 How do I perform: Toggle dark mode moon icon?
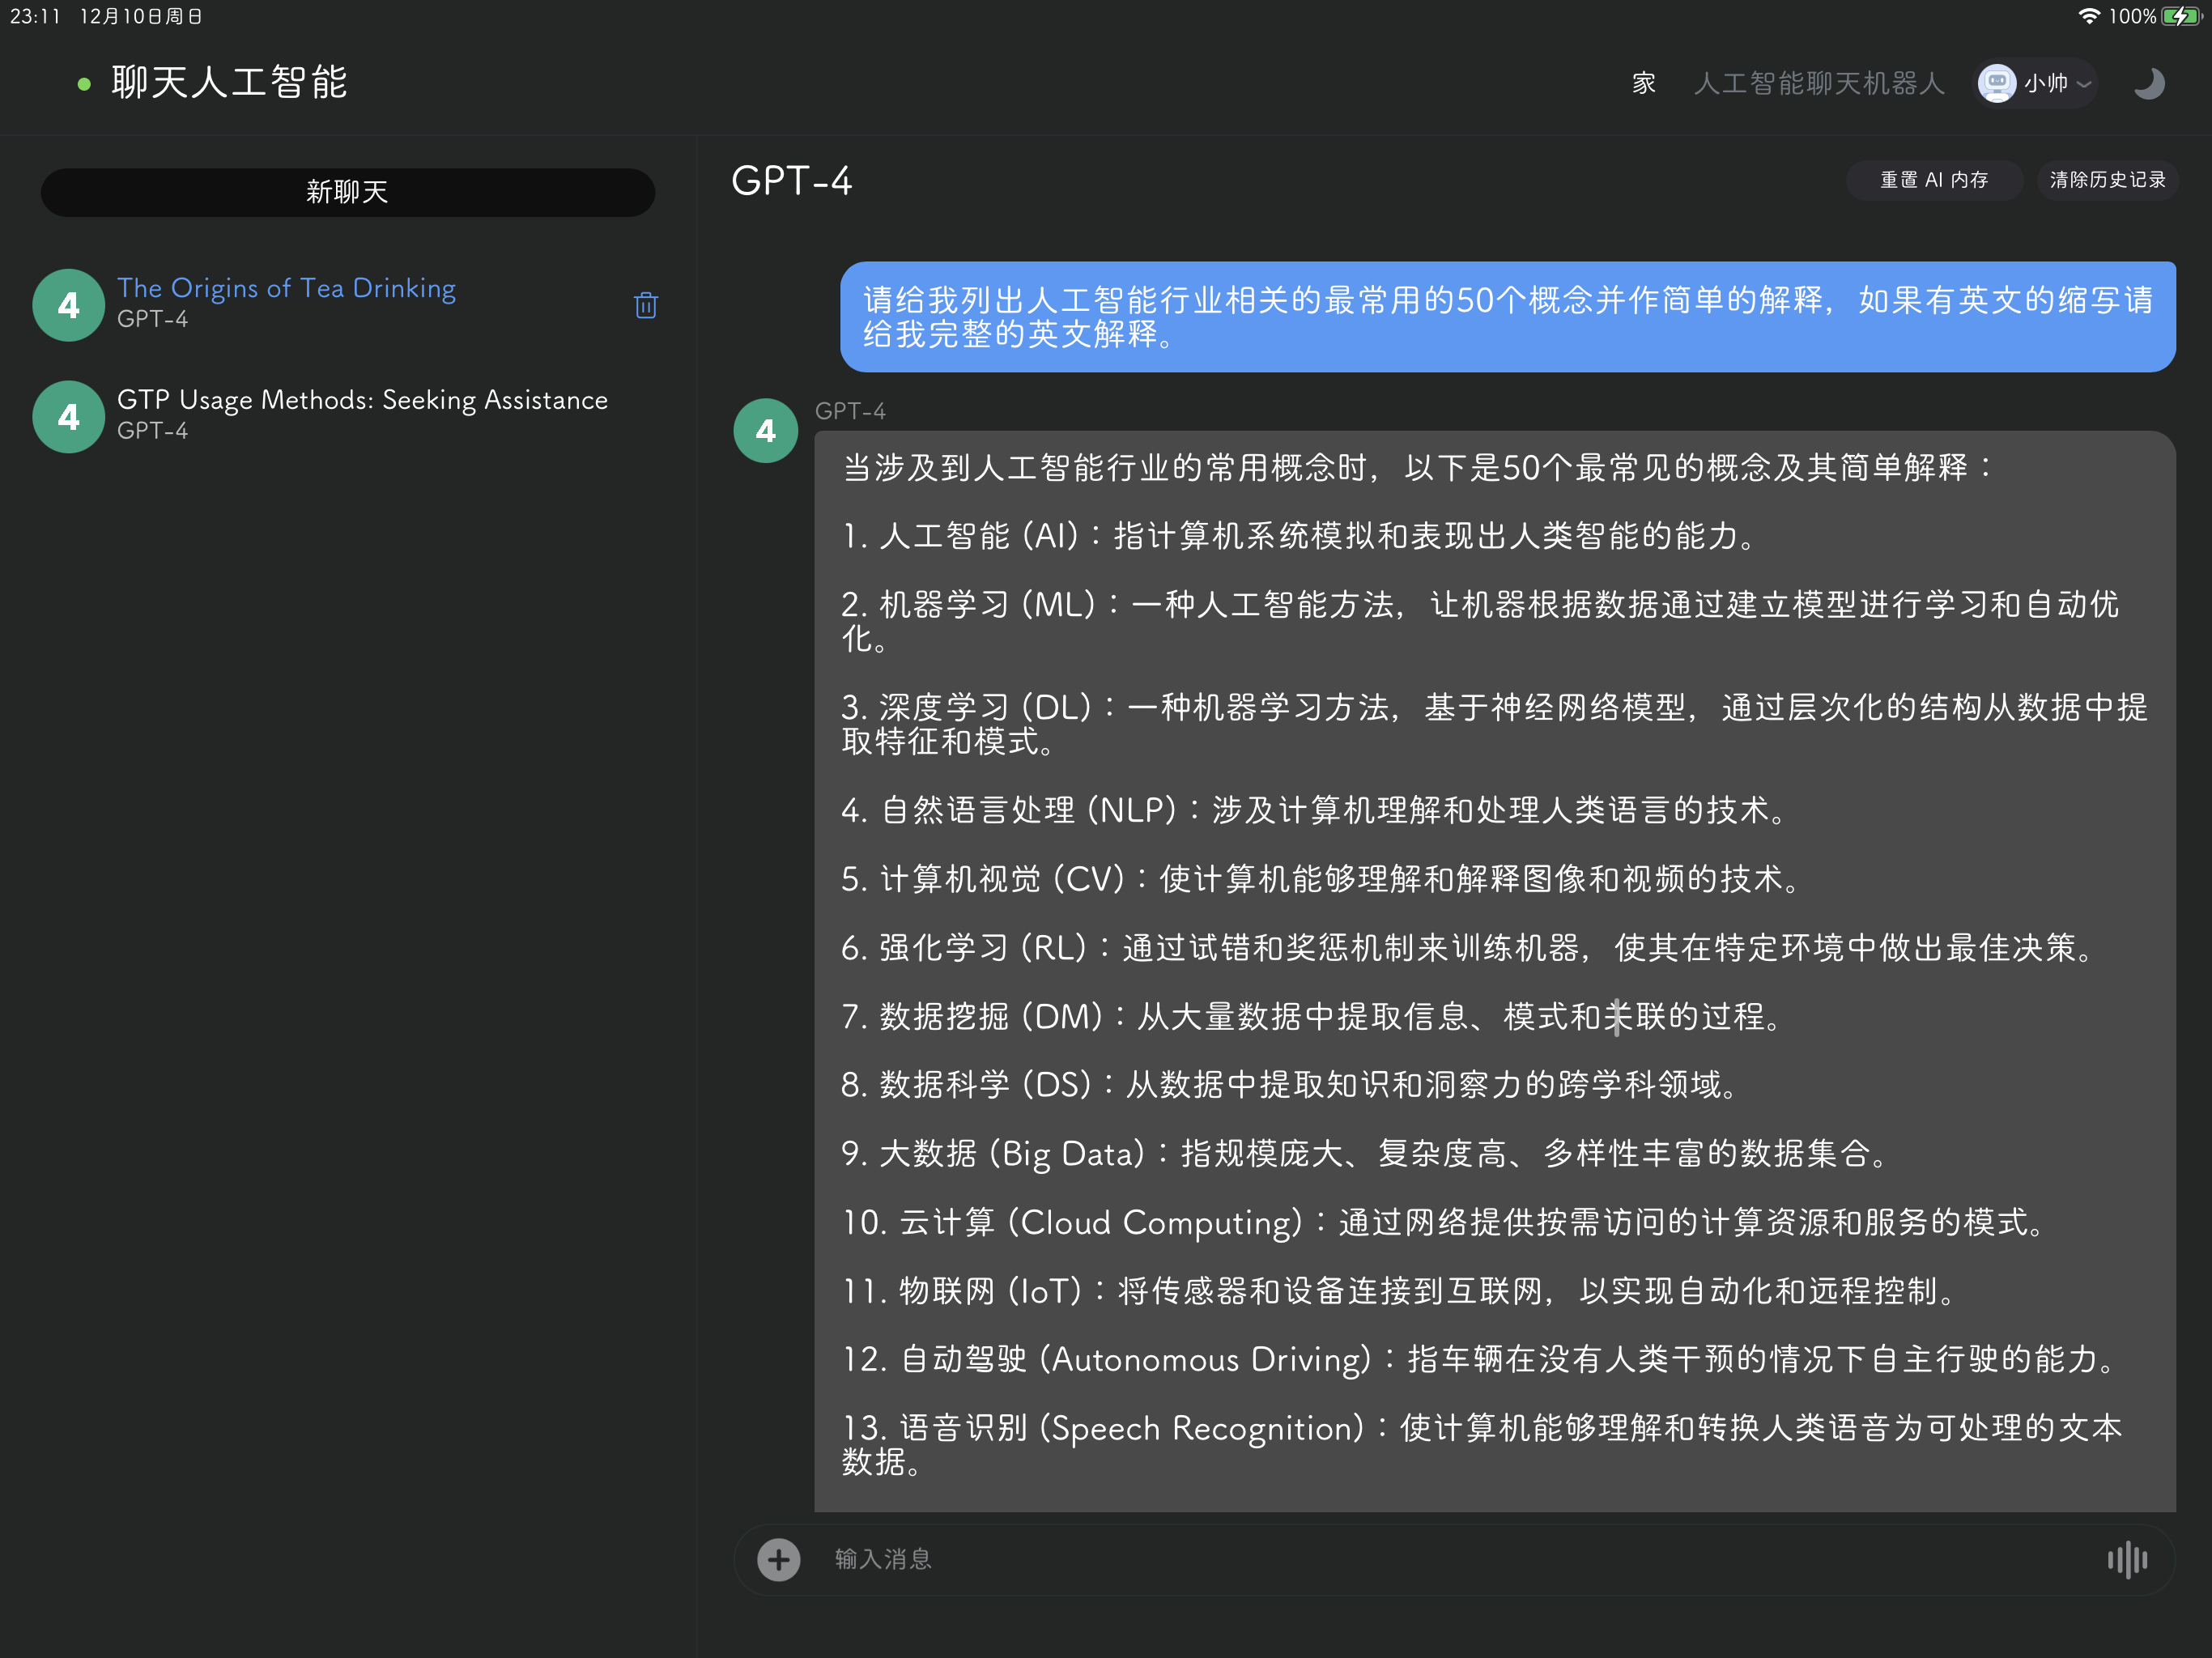2148,83
